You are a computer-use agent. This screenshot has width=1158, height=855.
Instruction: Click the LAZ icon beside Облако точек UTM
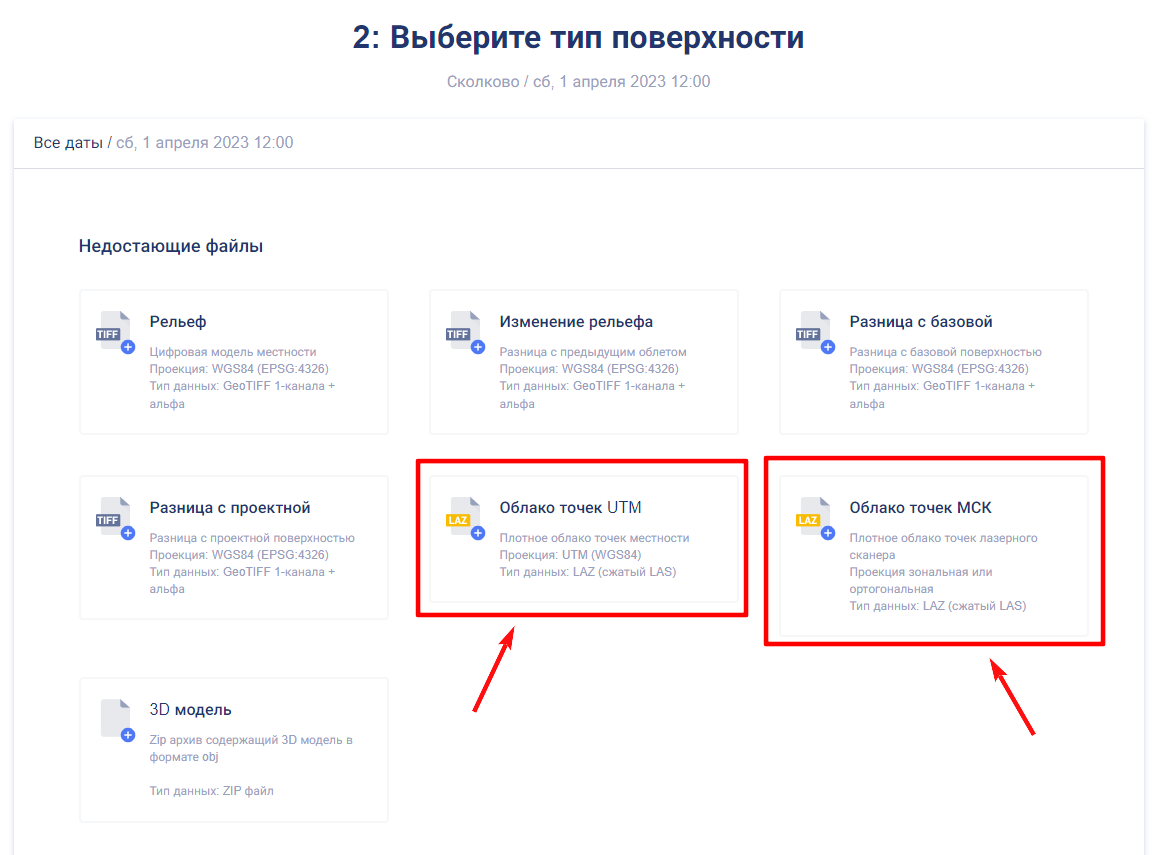(x=464, y=518)
